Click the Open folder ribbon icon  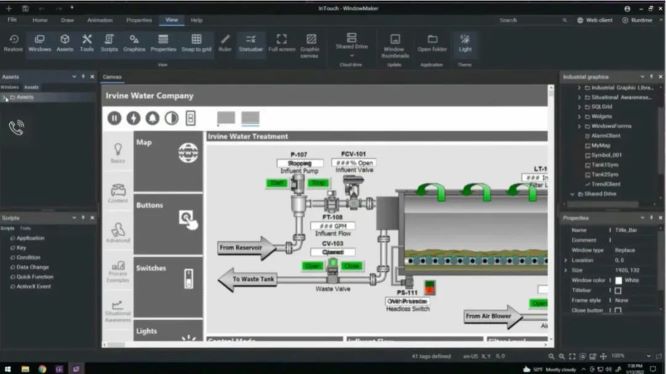[x=432, y=43]
